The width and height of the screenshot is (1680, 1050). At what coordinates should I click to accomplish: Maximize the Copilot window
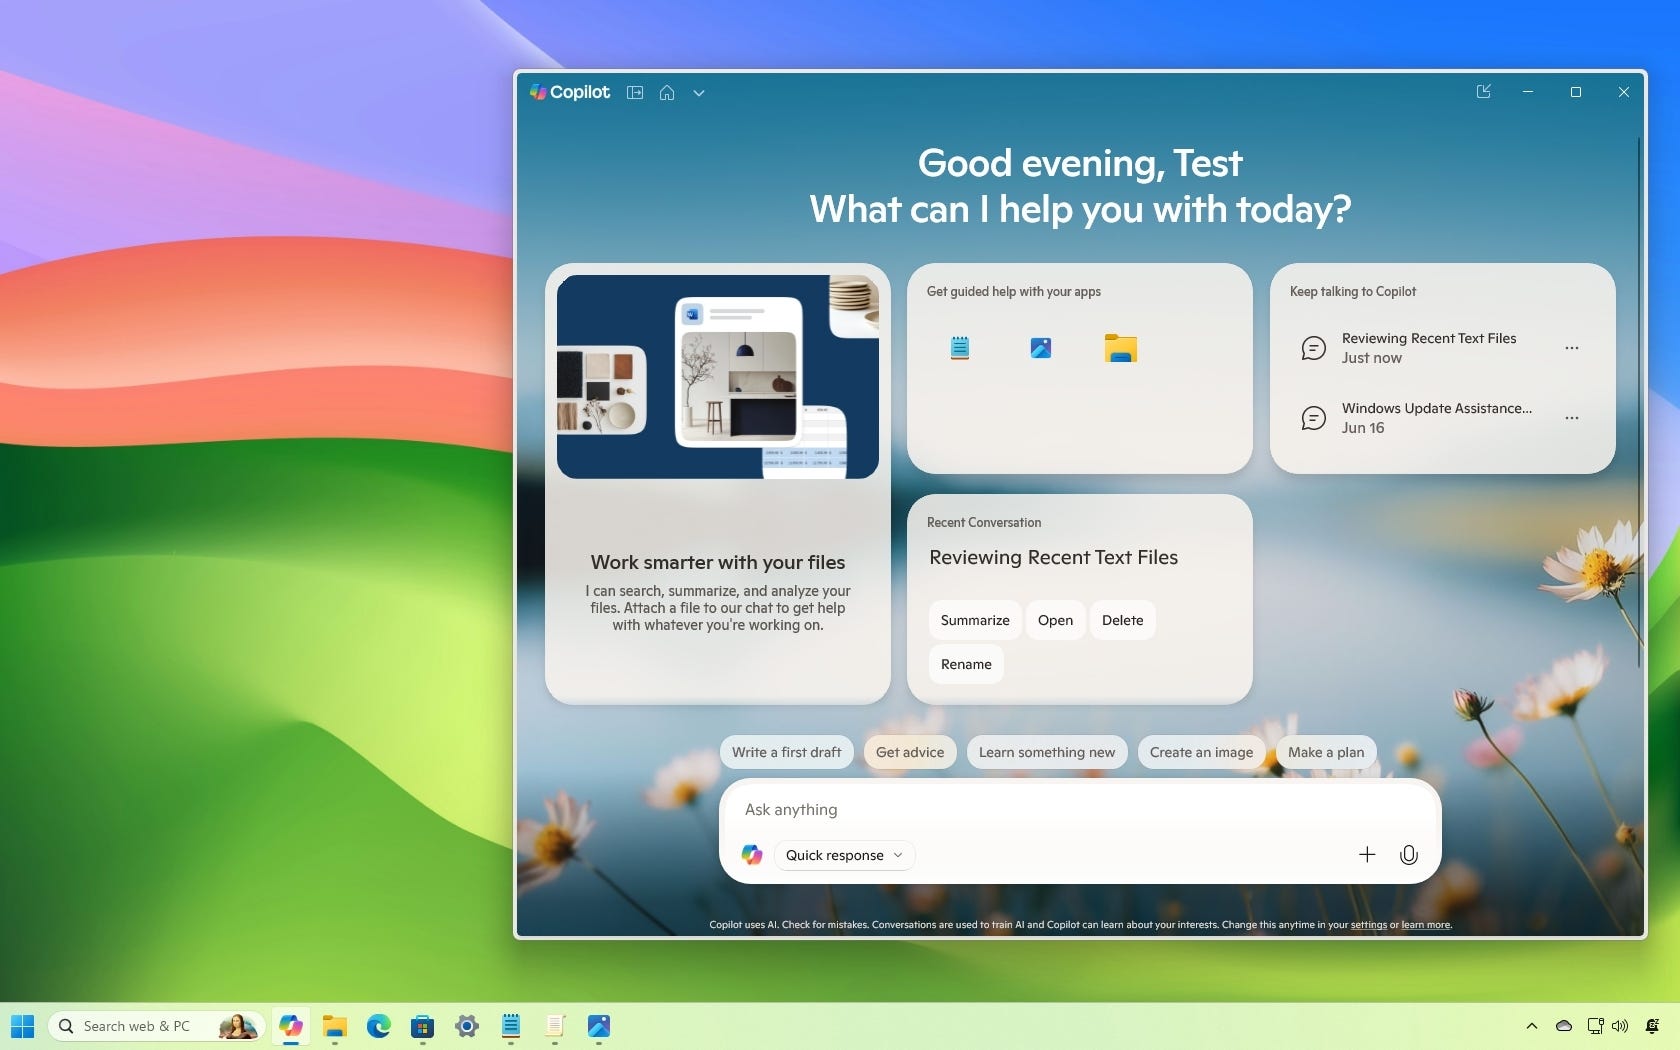point(1576,92)
